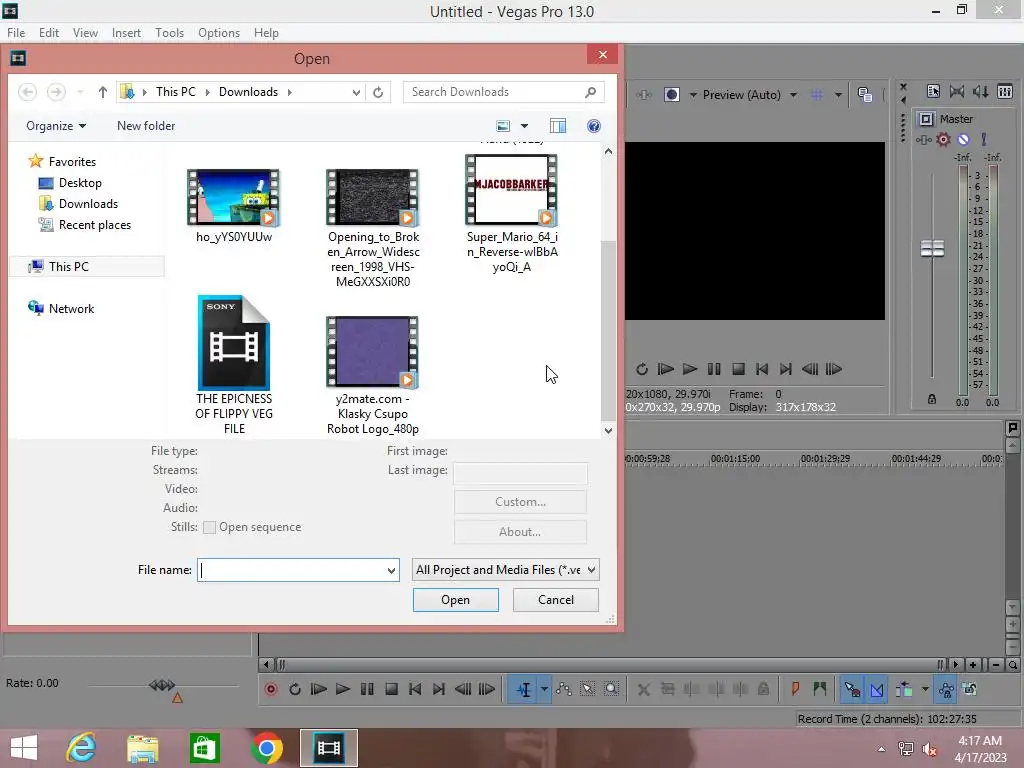This screenshot has width=1024, height=768.
Task: Open the All Project and Media Files filter
Action: pyautogui.click(x=505, y=570)
